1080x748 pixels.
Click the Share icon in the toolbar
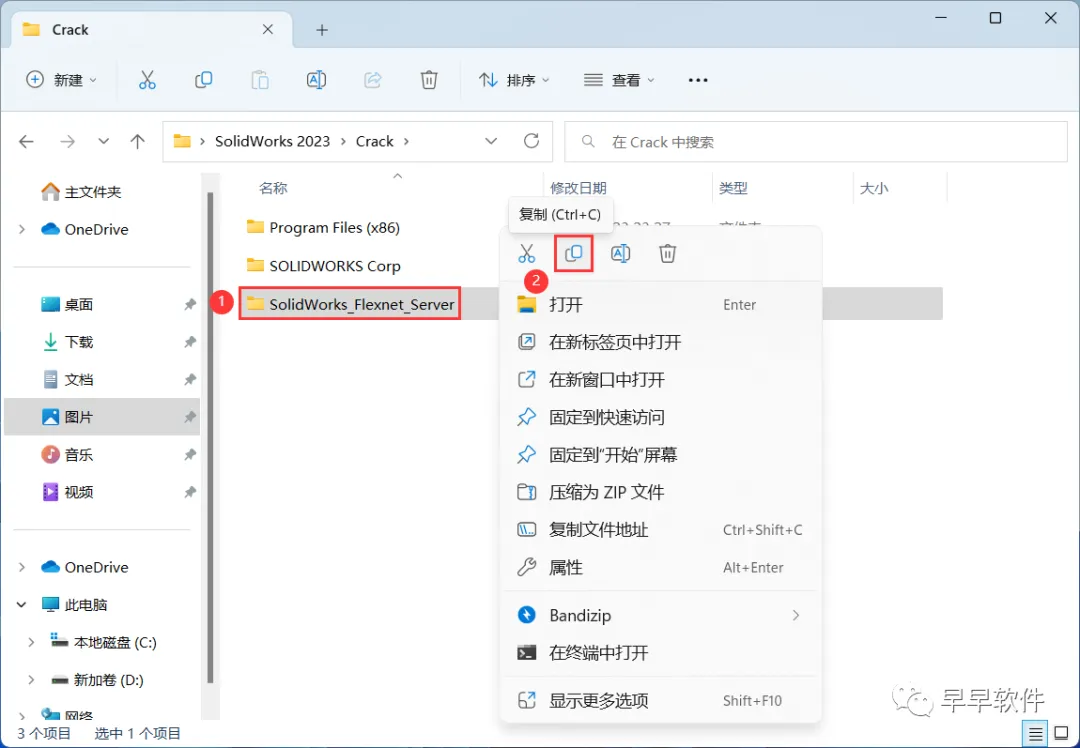click(373, 80)
